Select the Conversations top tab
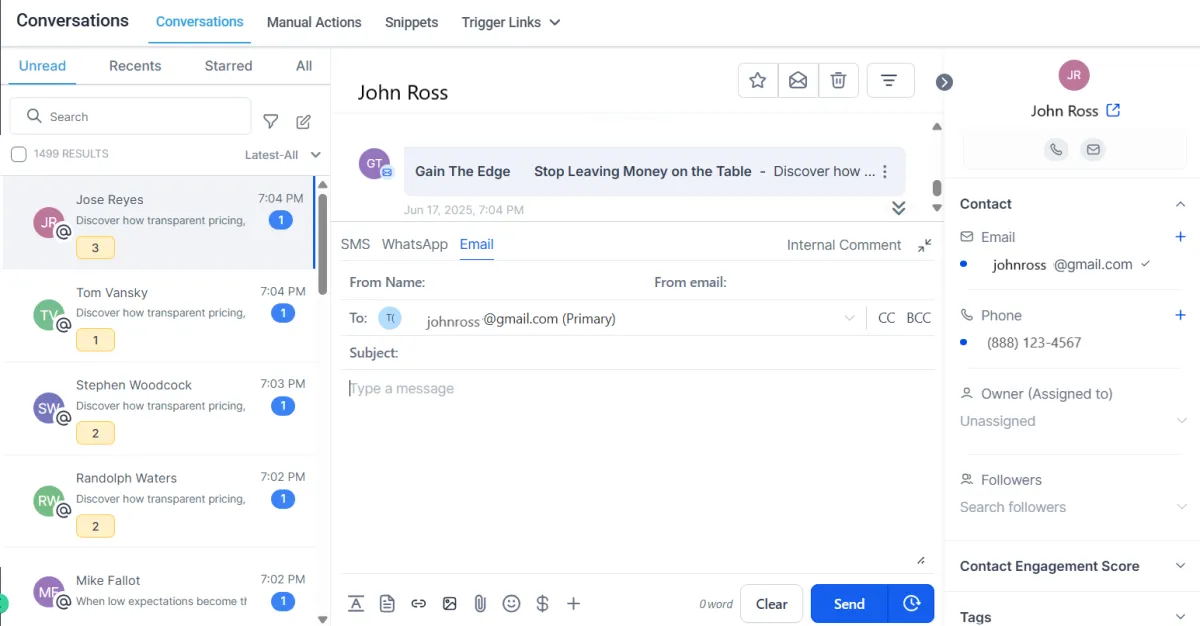1200x626 pixels. point(200,21)
